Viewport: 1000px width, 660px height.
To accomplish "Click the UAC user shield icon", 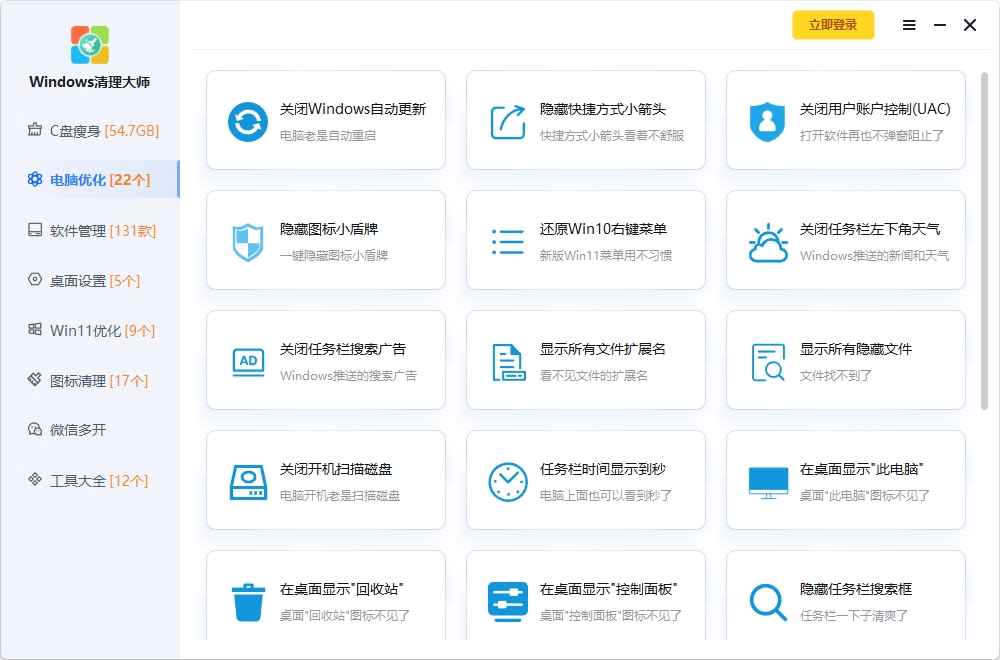I will [768, 121].
